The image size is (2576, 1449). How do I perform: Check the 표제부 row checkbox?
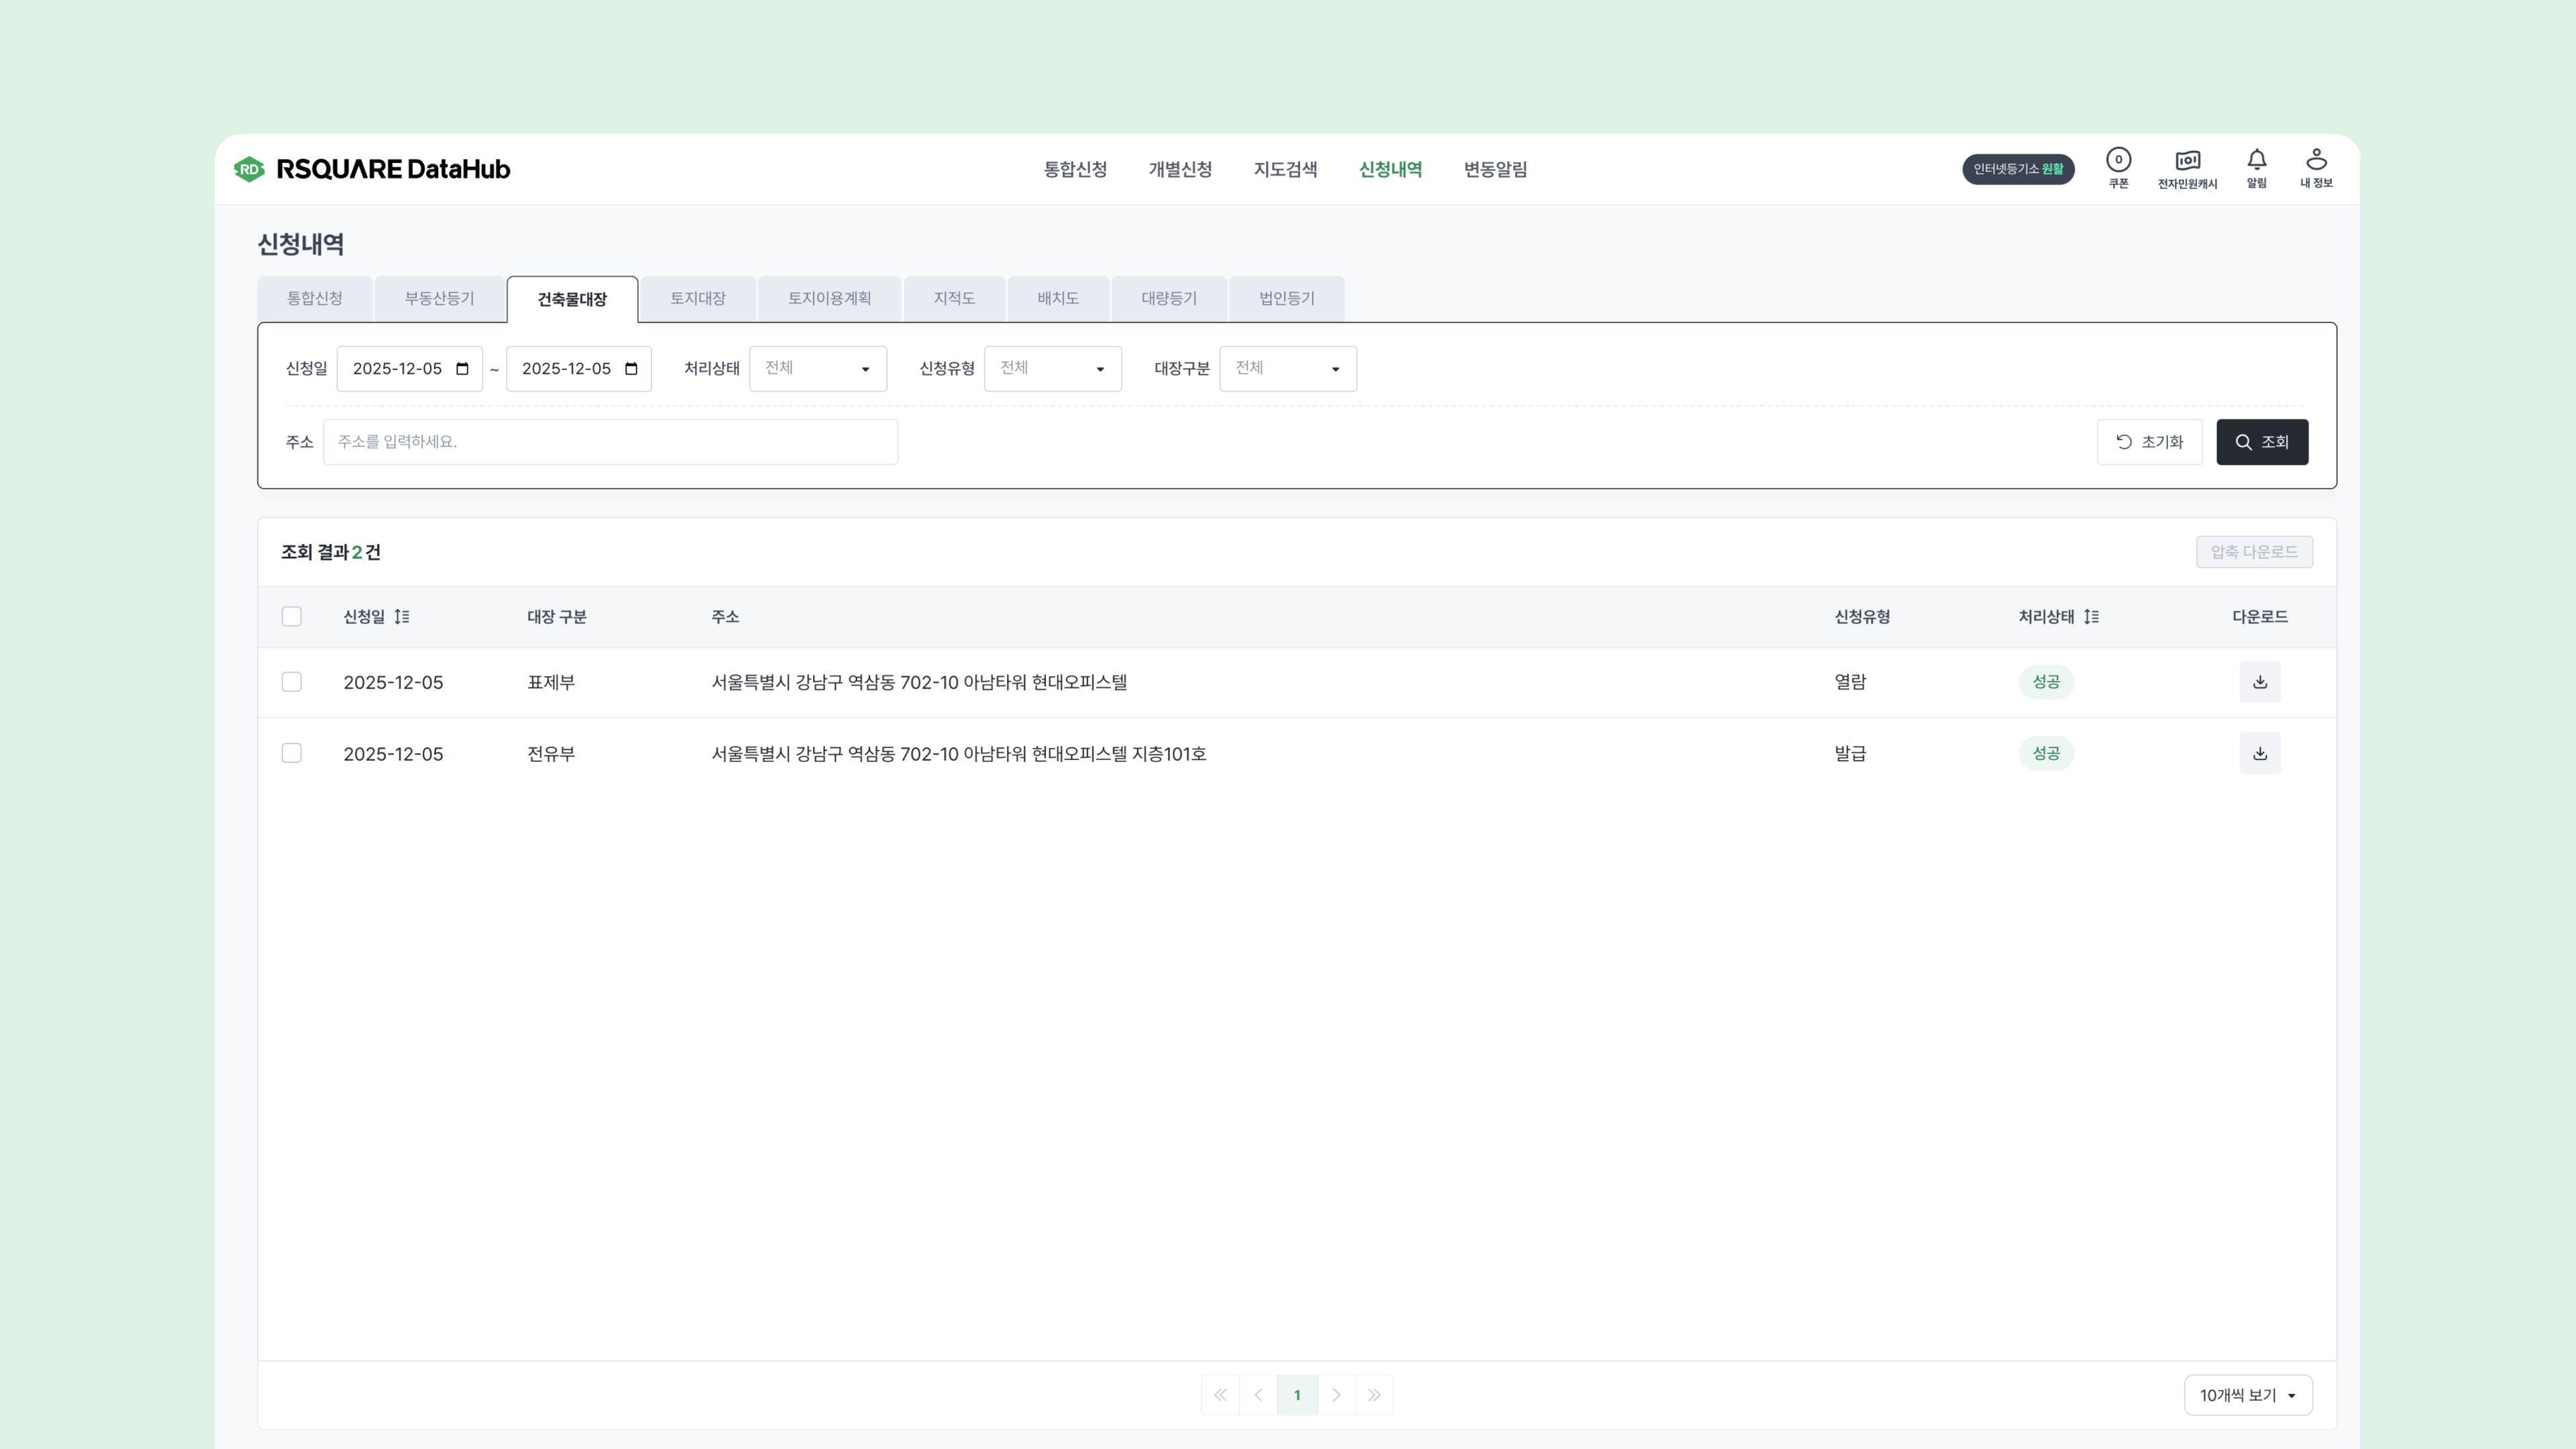pos(291,682)
